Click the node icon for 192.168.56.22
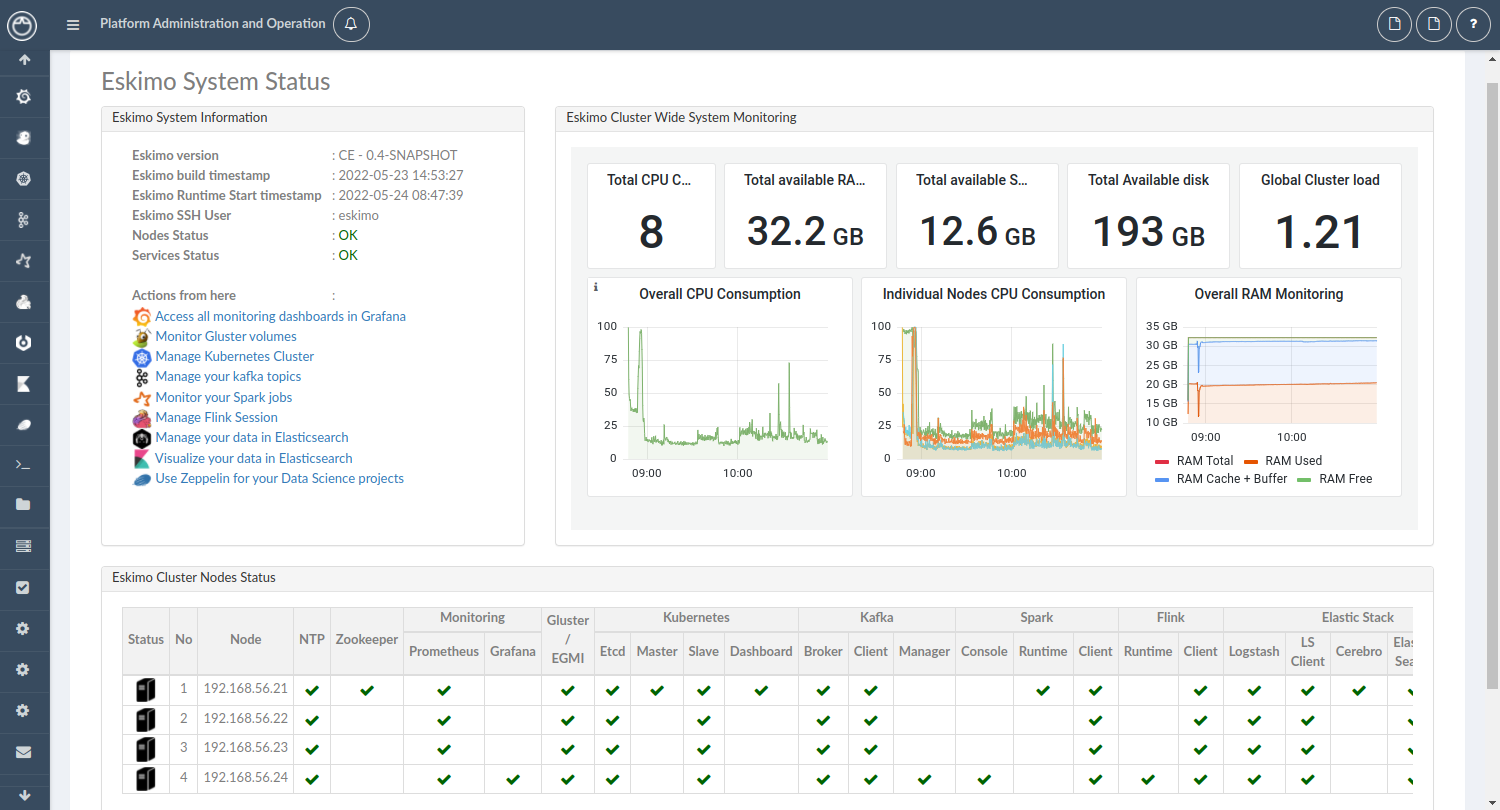1500x810 pixels. pos(146,720)
